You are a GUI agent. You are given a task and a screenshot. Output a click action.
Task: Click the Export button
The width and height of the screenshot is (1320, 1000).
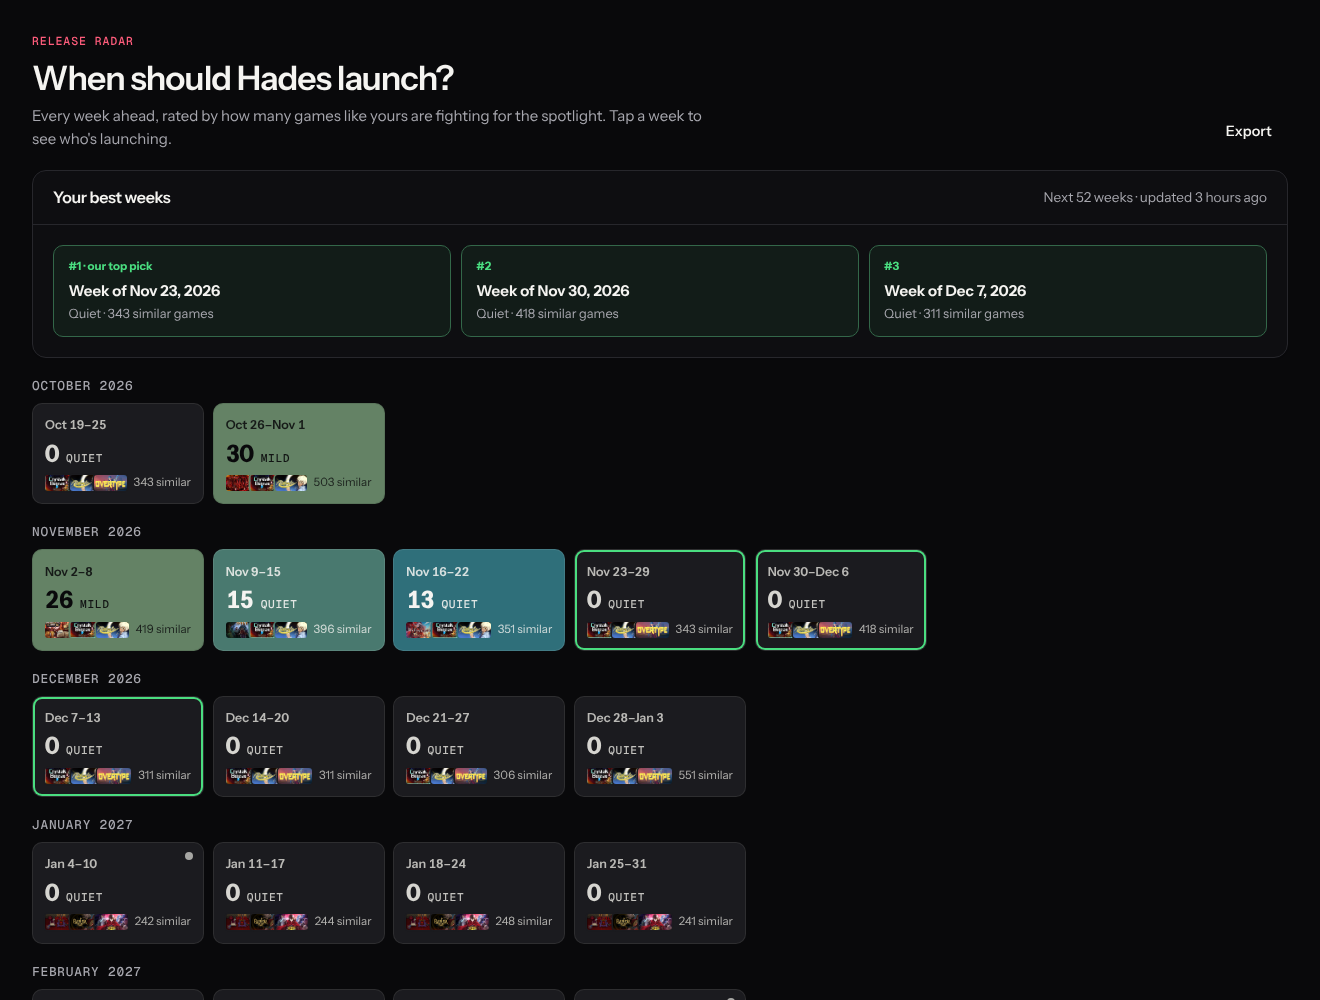point(1248,131)
